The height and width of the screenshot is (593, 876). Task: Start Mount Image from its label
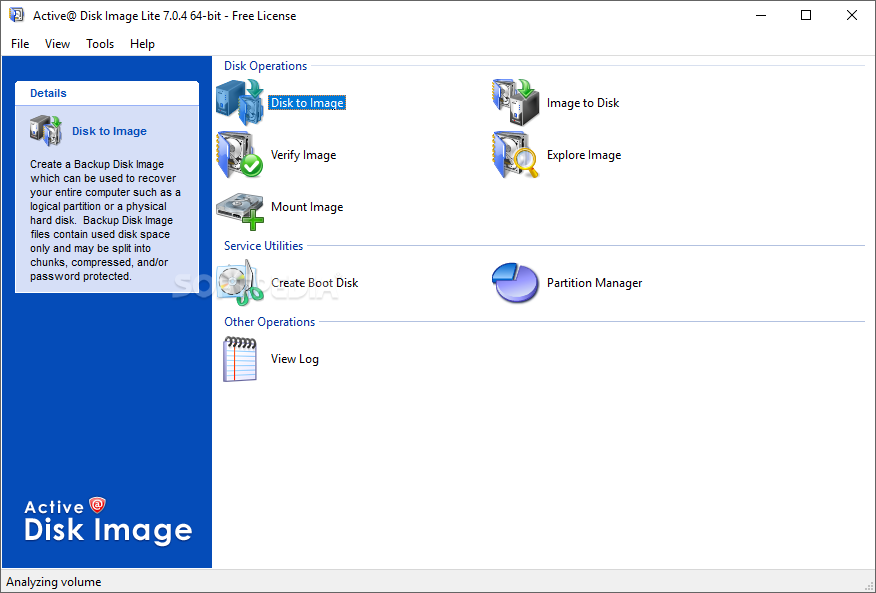click(307, 207)
